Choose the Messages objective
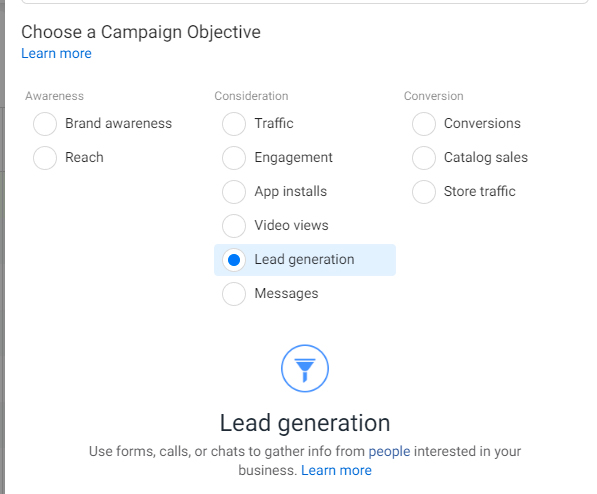 [x=234, y=294]
